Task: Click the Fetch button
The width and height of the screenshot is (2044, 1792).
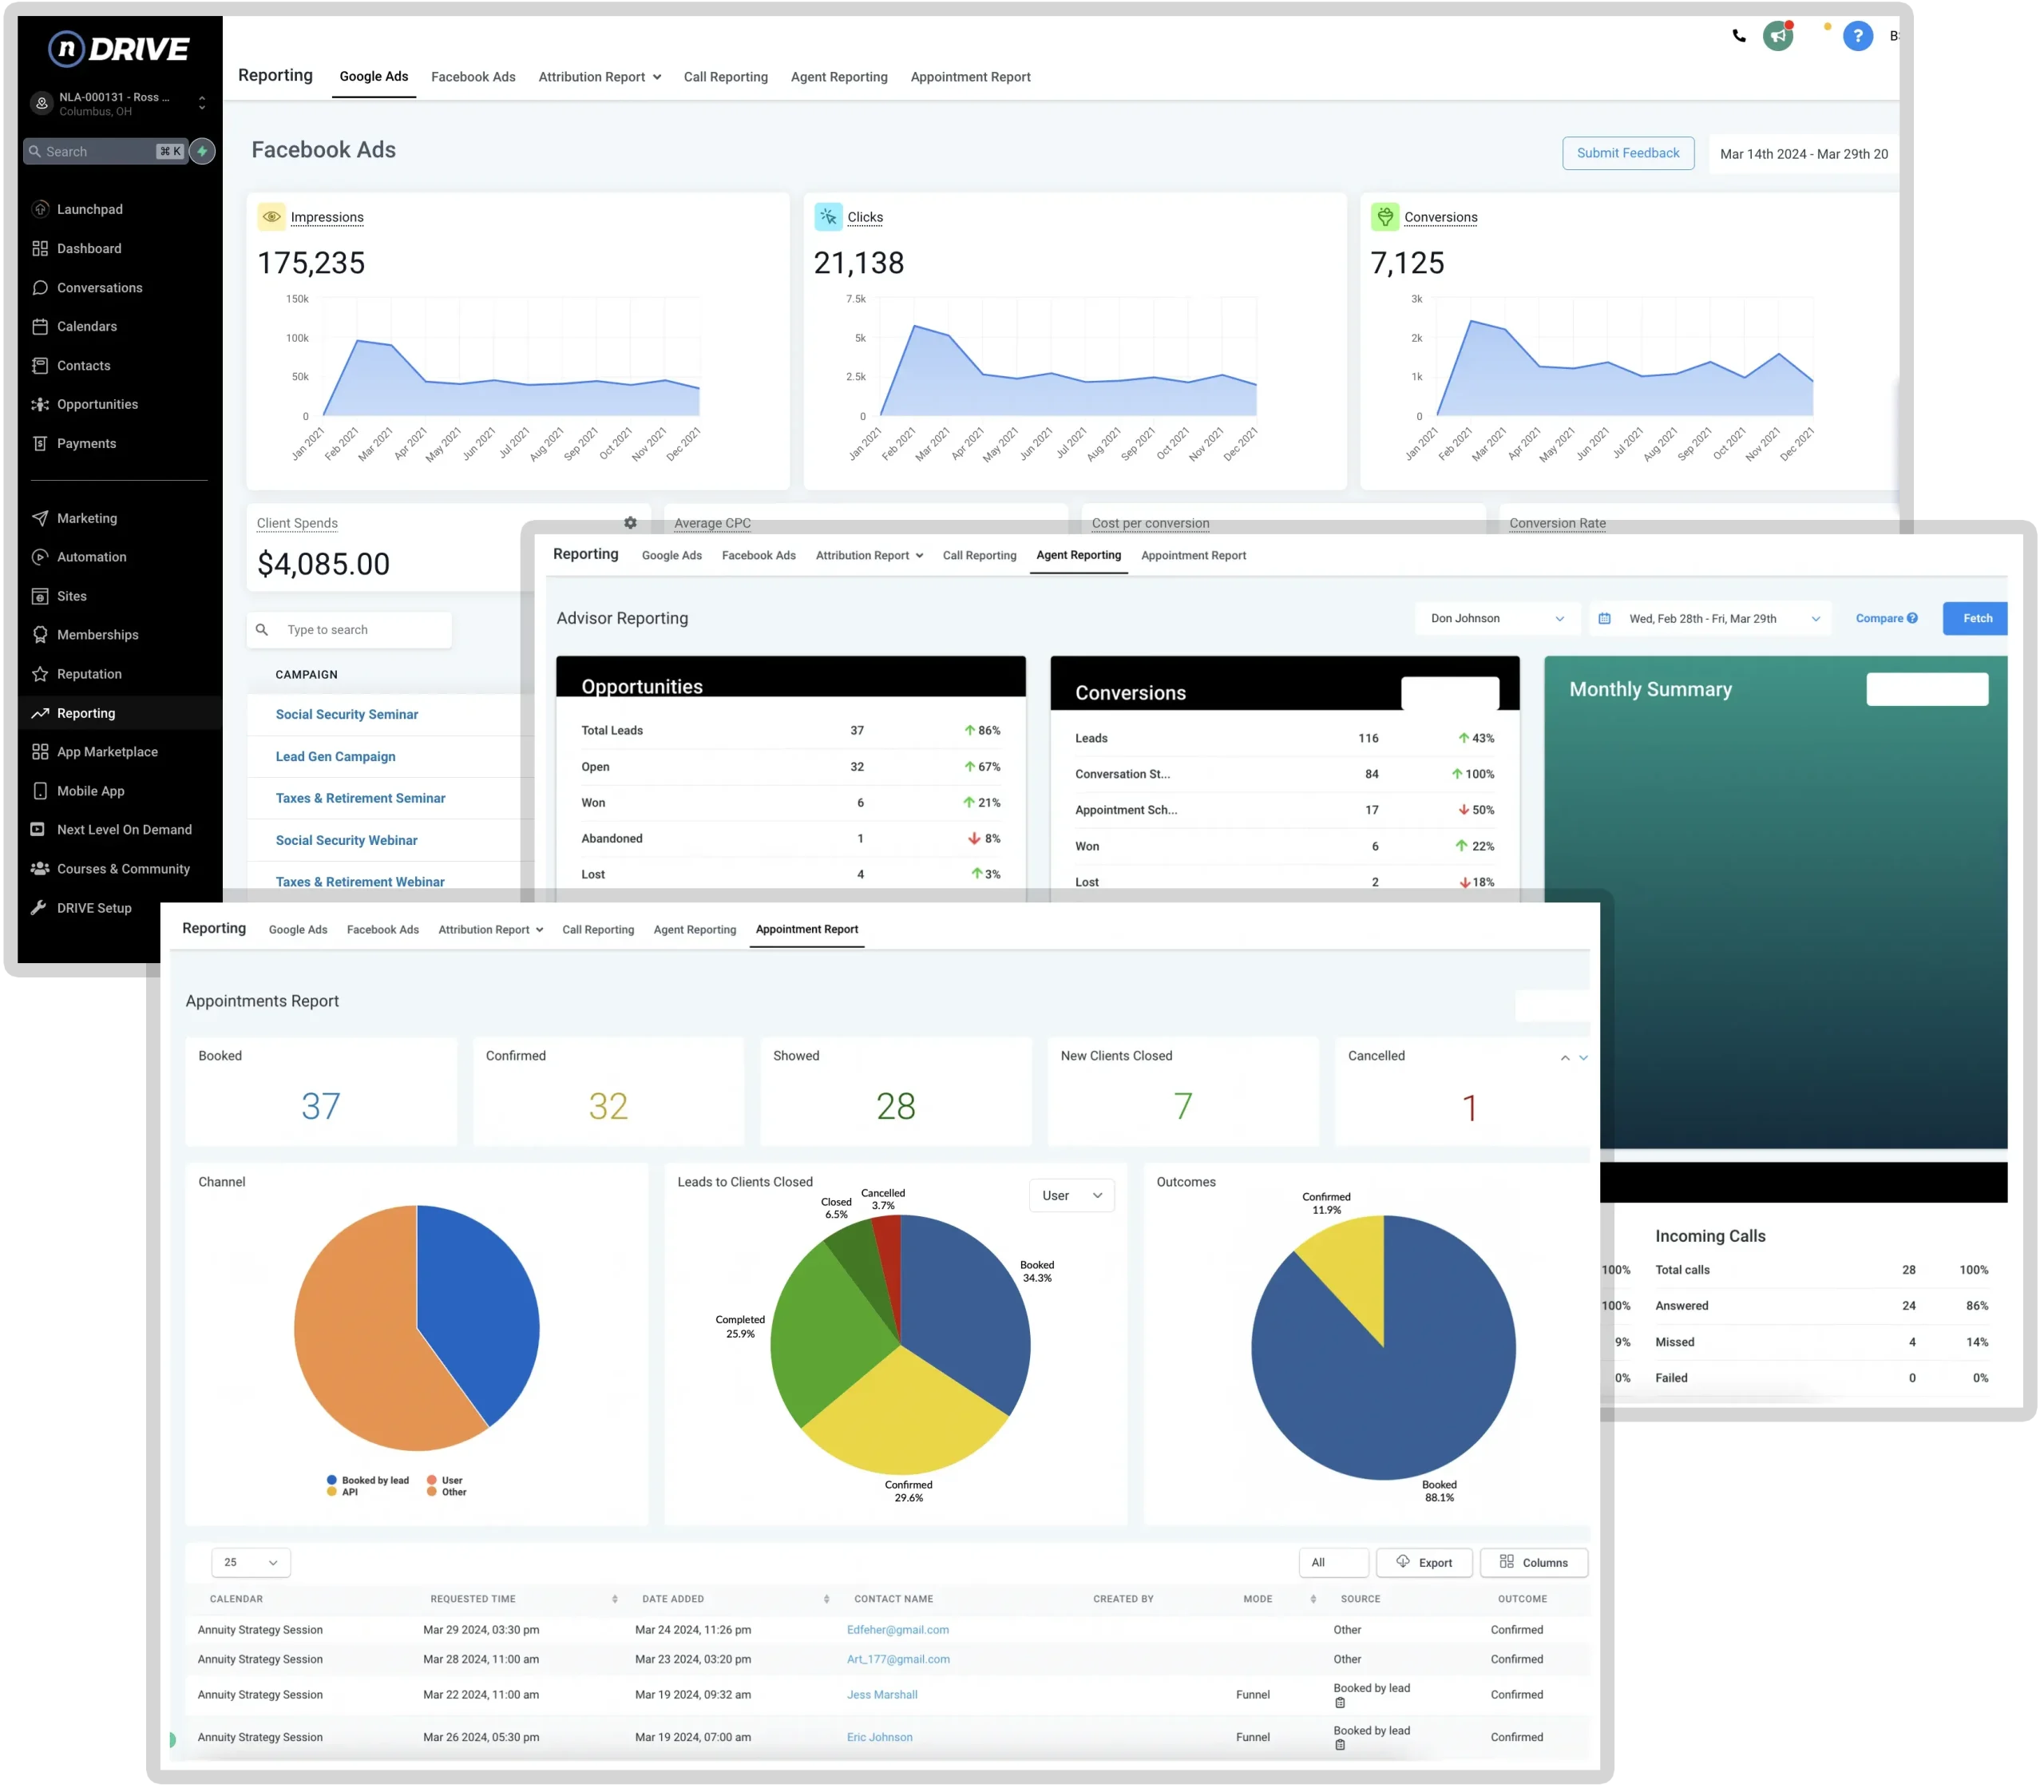Action: coord(1975,618)
